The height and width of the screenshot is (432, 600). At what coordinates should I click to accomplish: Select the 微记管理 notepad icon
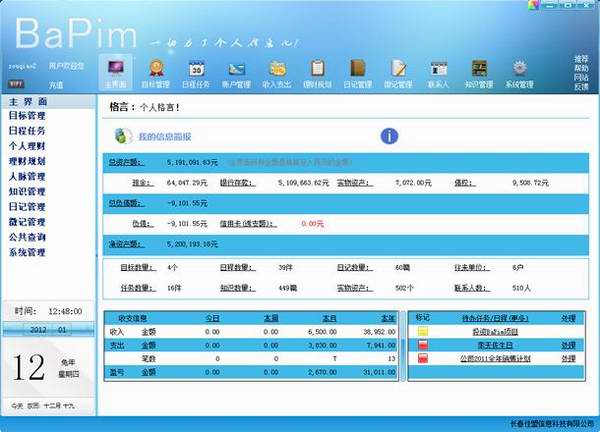tap(398, 70)
